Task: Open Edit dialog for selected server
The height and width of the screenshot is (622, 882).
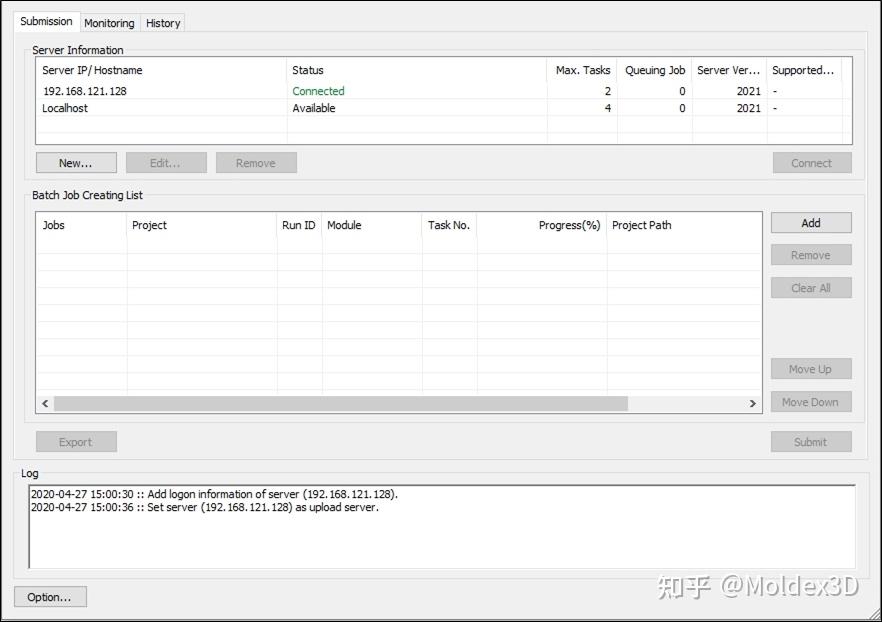Action: click(166, 162)
